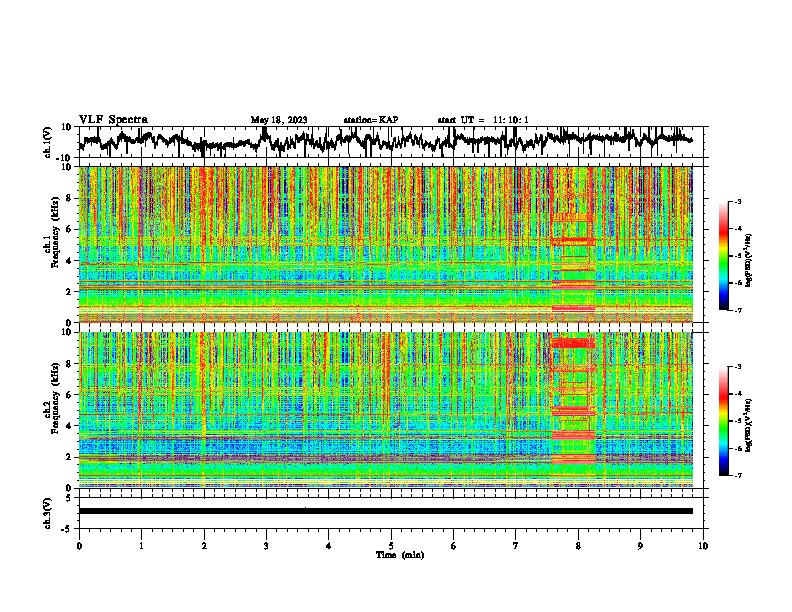The width and height of the screenshot is (792, 612).
Task: Click the ch.3 solid black signal band
Action: click(385, 511)
